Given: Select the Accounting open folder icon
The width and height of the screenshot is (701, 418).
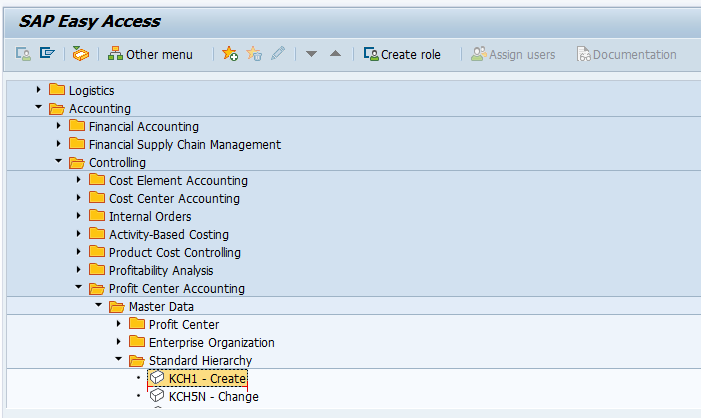Looking at the screenshot, I should [57, 108].
